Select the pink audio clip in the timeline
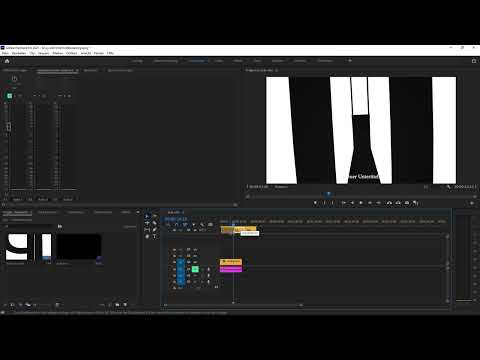This screenshot has height=360, width=480. [x=231, y=269]
